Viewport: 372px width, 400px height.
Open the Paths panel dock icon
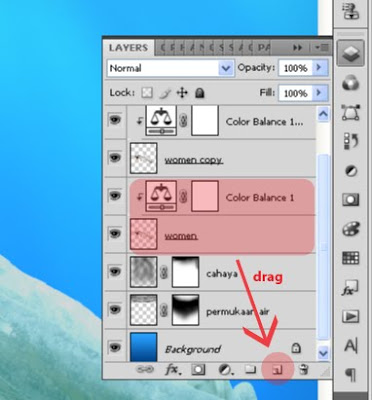point(350,112)
